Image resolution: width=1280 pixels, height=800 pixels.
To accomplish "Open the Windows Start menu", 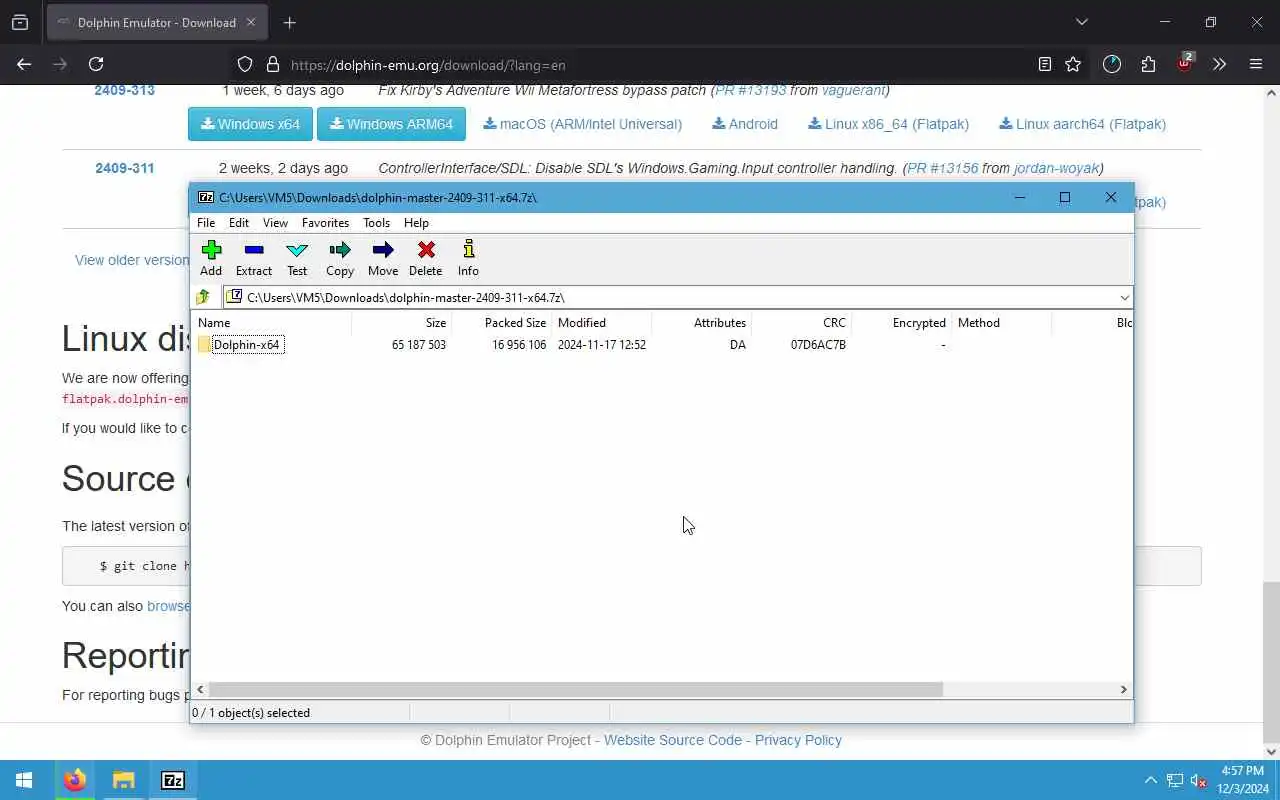I will click(24, 780).
